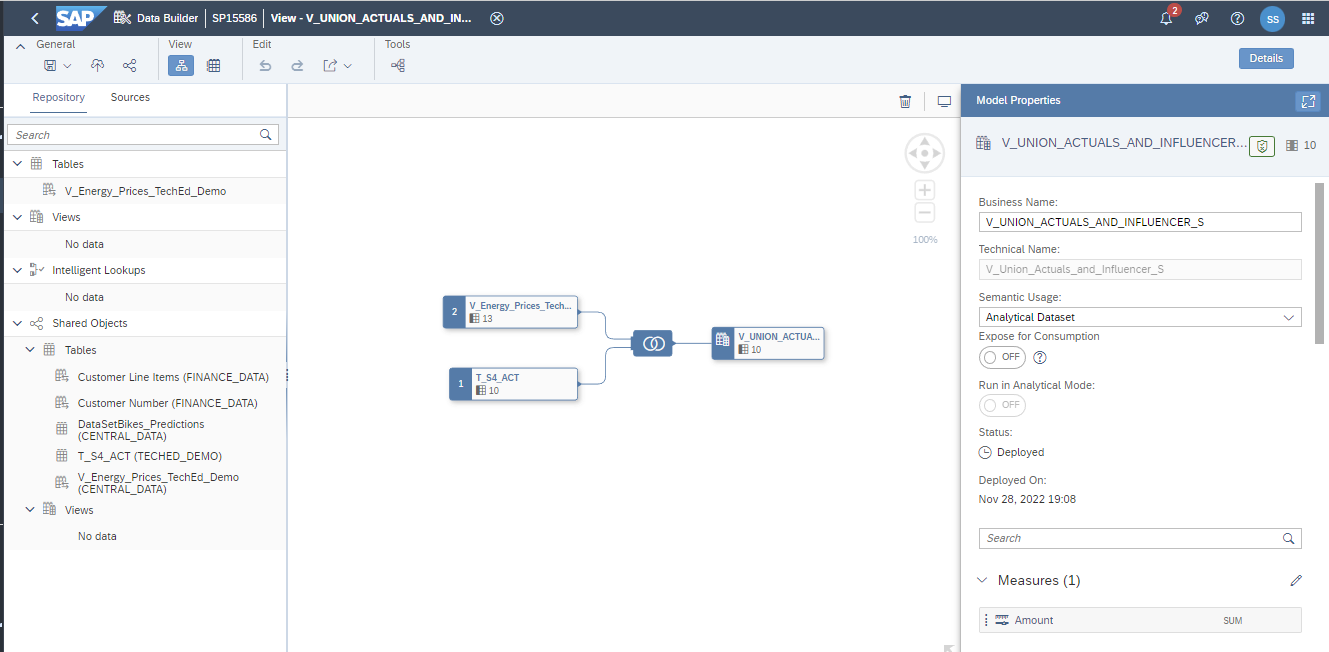Screen dimensions: 1329x652
Task: Switch to the Sources tab
Action: click(130, 97)
